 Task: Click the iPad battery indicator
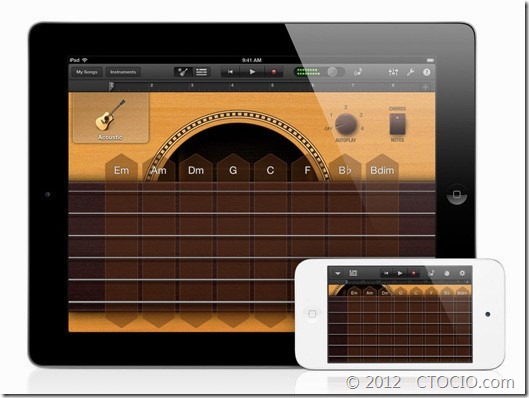[x=430, y=60]
